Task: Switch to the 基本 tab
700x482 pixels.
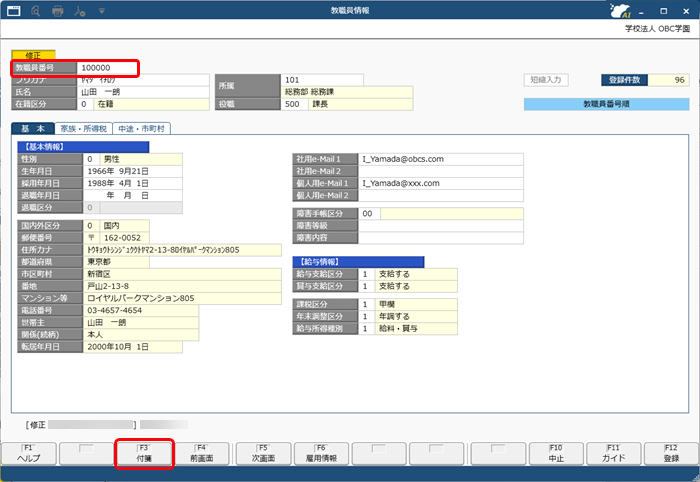Action: 33,129
